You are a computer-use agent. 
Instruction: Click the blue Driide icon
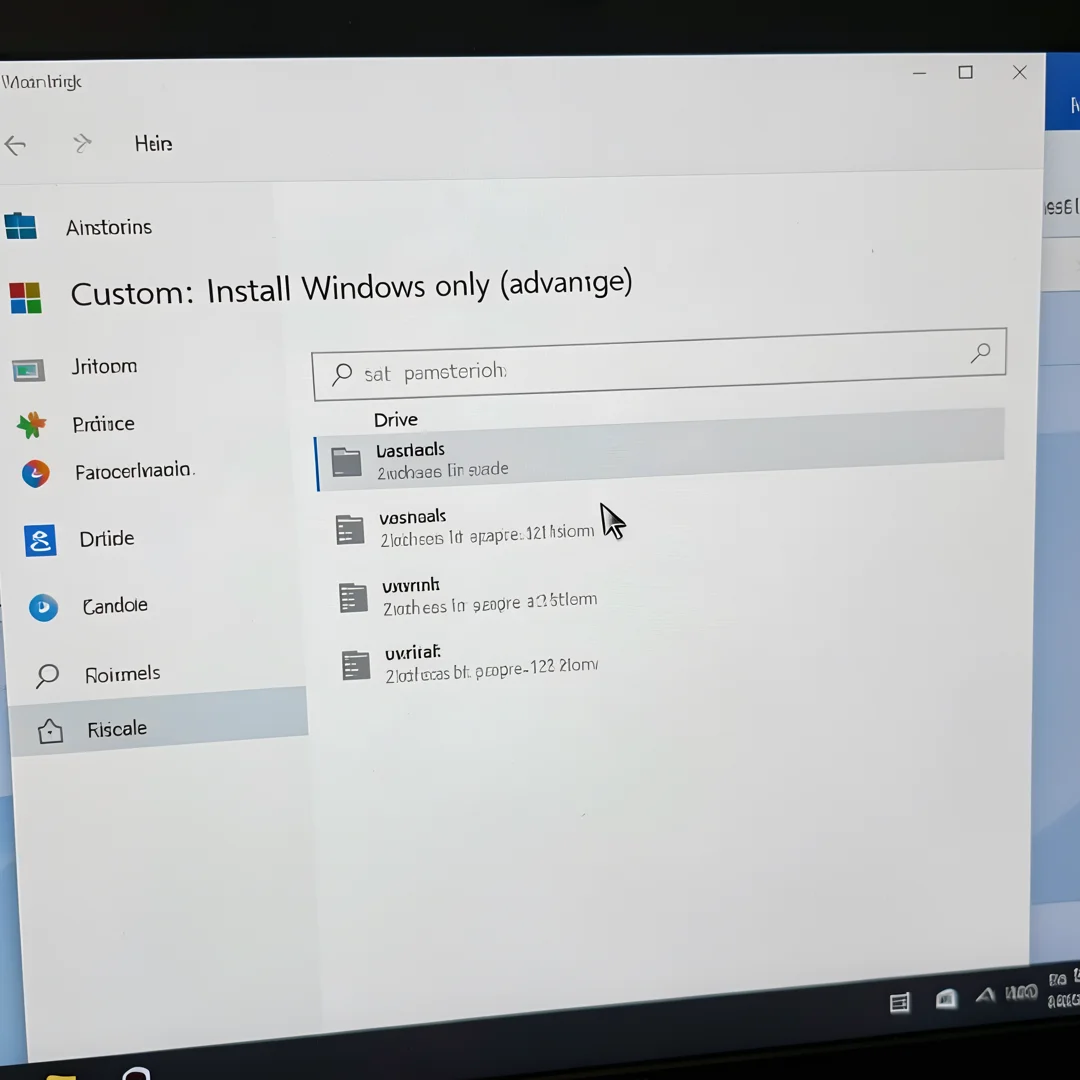coord(40,540)
